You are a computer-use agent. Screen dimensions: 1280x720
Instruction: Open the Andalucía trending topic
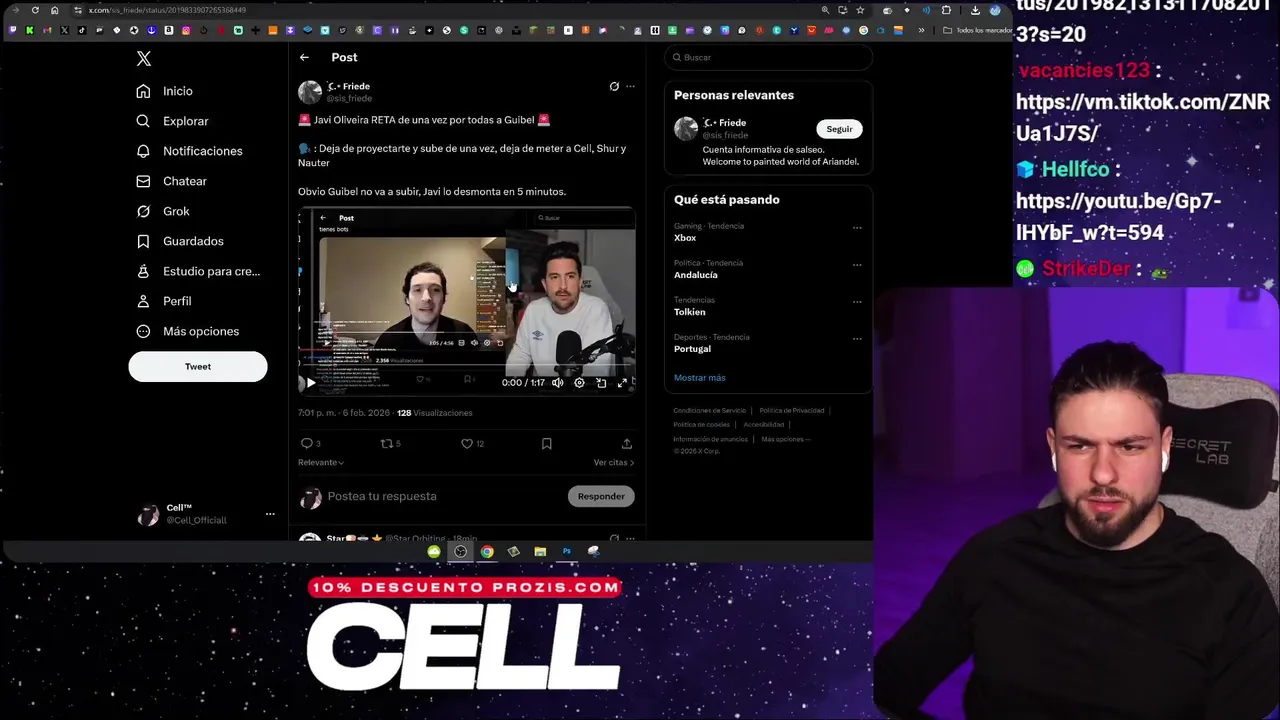point(696,275)
